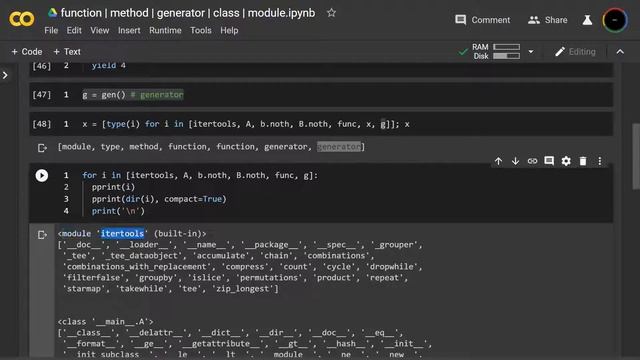This screenshot has height=360, width=640.
Task: Click into cell 48 code line
Action: (x=246, y=124)
